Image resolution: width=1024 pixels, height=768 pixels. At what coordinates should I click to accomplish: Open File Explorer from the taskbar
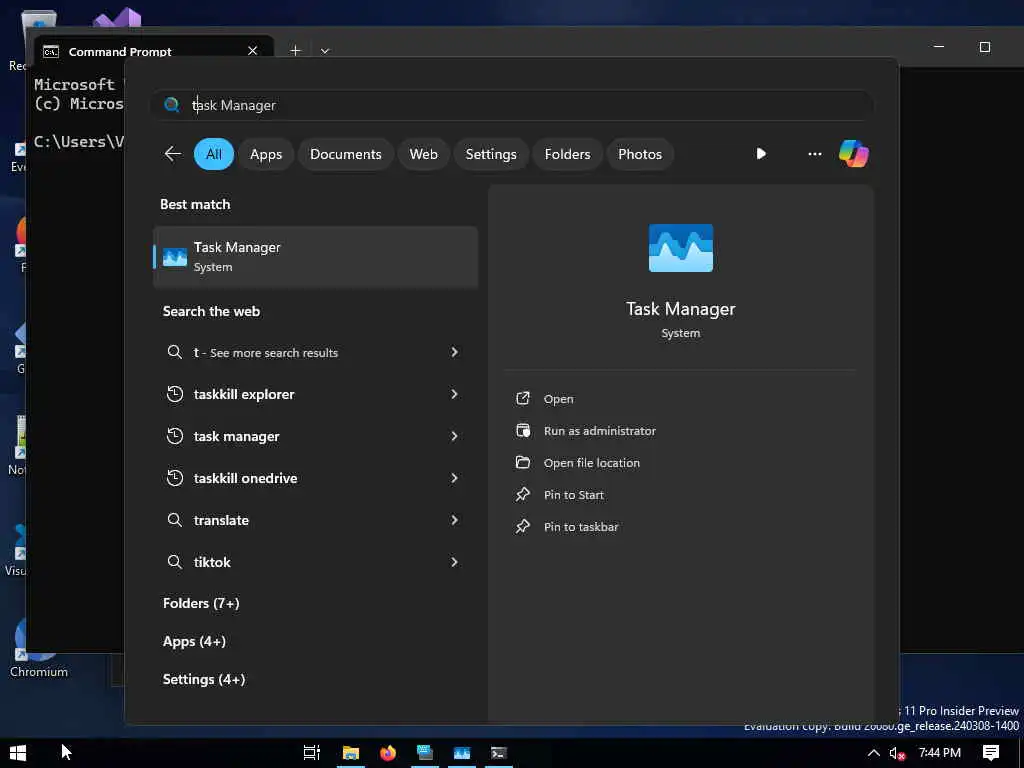pos(351,753)
